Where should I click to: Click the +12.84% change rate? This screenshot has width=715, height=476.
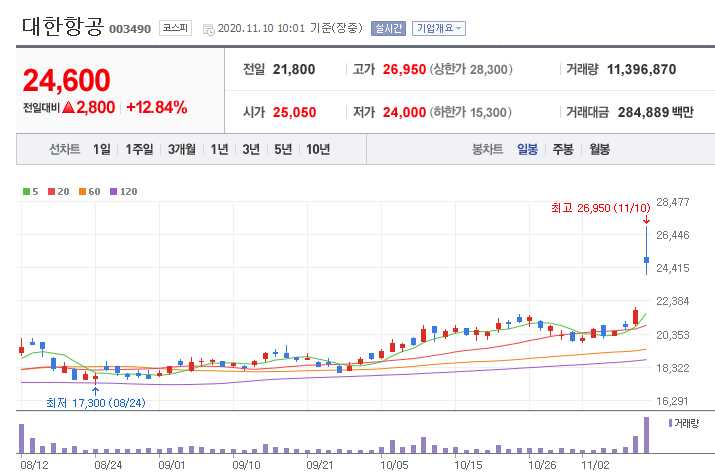point(157,108)
